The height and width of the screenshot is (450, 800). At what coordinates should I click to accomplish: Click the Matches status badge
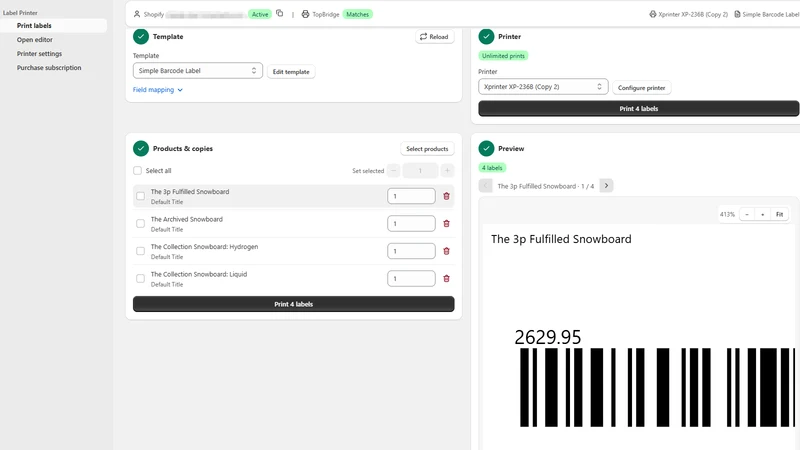(x=358, y=14)
